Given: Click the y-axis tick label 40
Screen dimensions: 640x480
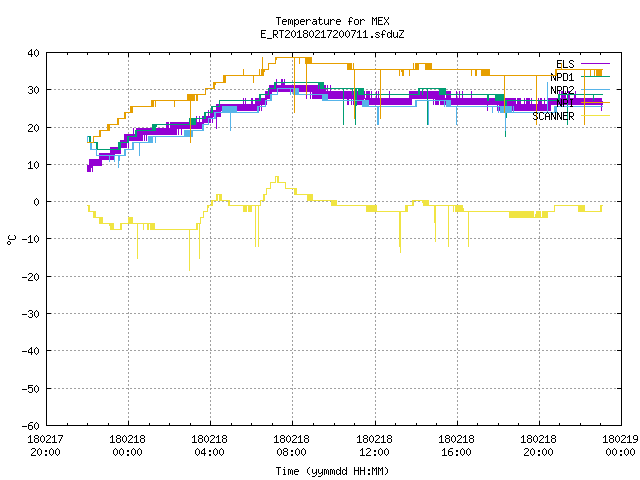Looking at the screenshot, I should [33, 53].
